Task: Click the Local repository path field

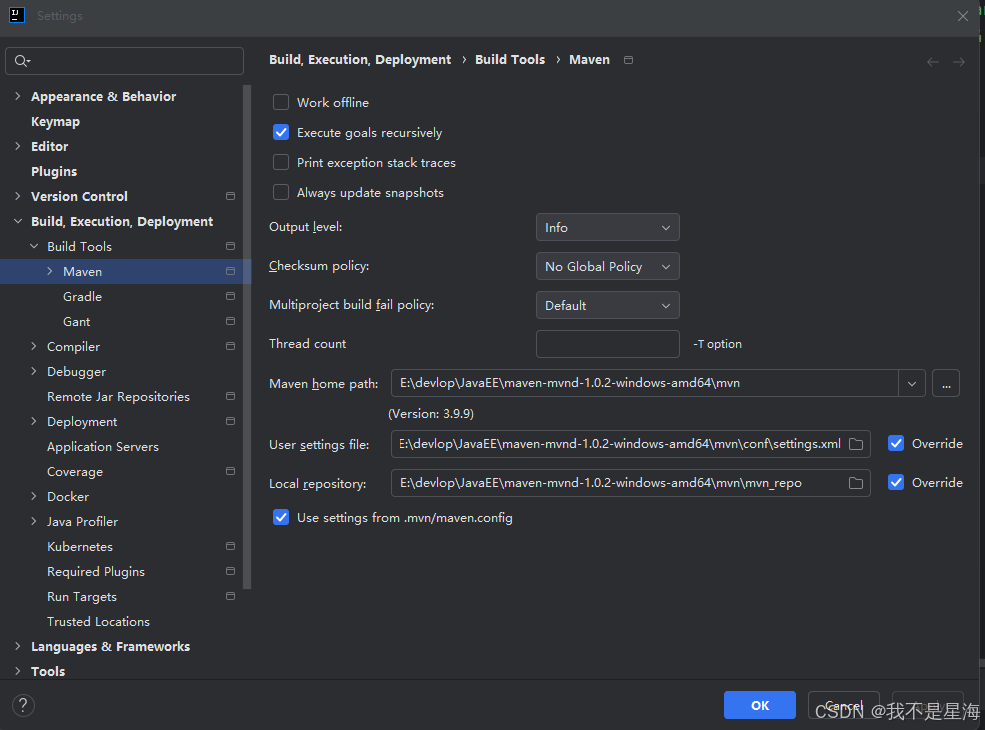Action: [x=631, y=483]
